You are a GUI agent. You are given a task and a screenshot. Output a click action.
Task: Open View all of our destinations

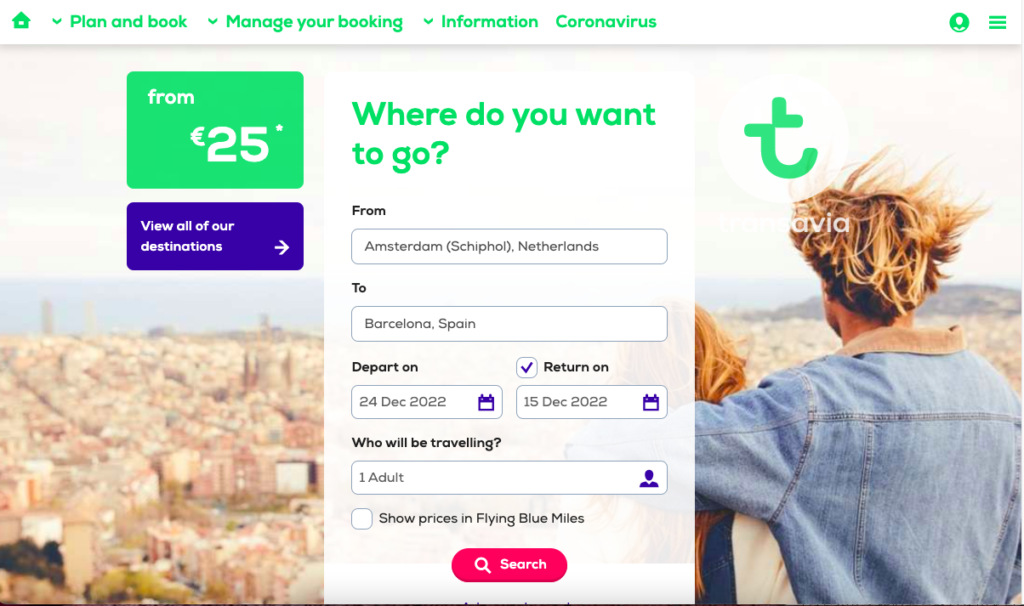[x=215, y=236]
